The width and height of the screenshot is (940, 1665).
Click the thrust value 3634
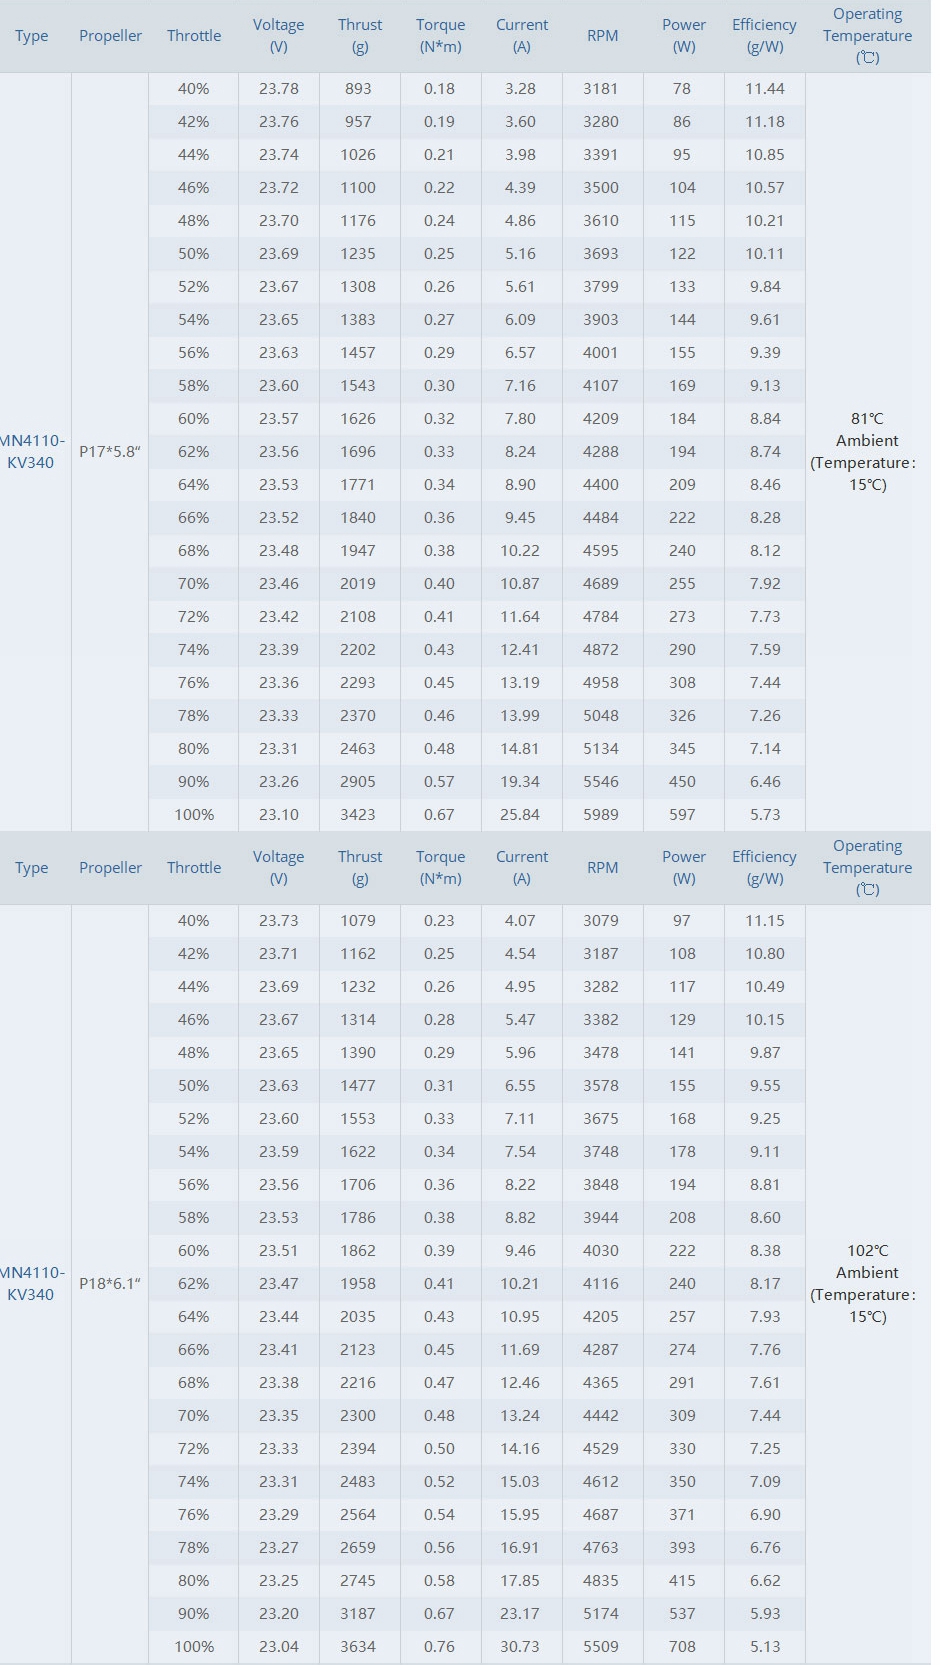click(358, 1647)
